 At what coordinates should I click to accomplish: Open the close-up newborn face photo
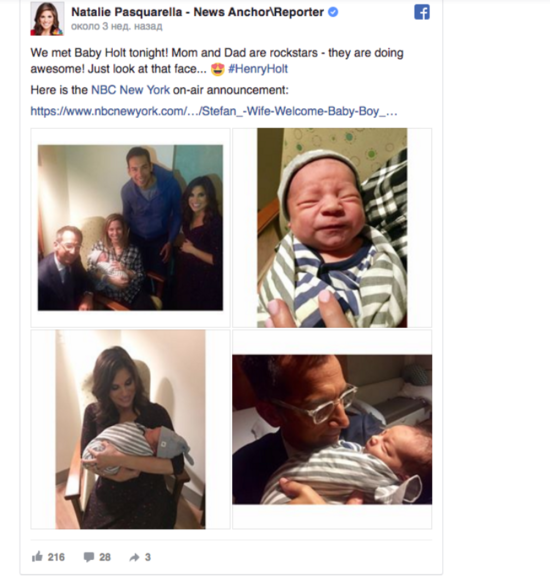(x=332, y=228)
